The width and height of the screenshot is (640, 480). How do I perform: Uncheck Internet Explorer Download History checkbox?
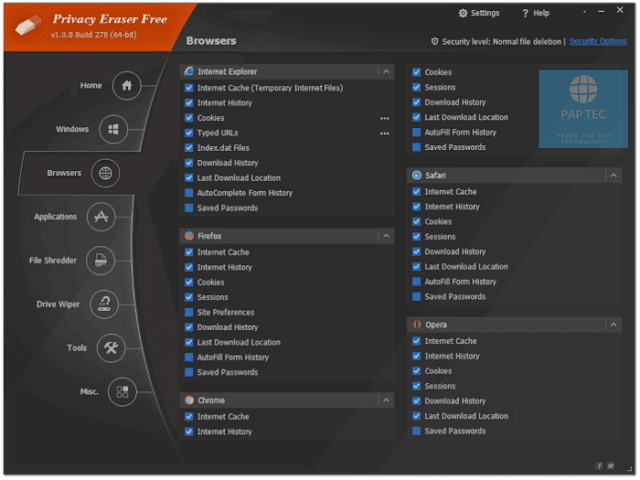click(x=189, y=163)
